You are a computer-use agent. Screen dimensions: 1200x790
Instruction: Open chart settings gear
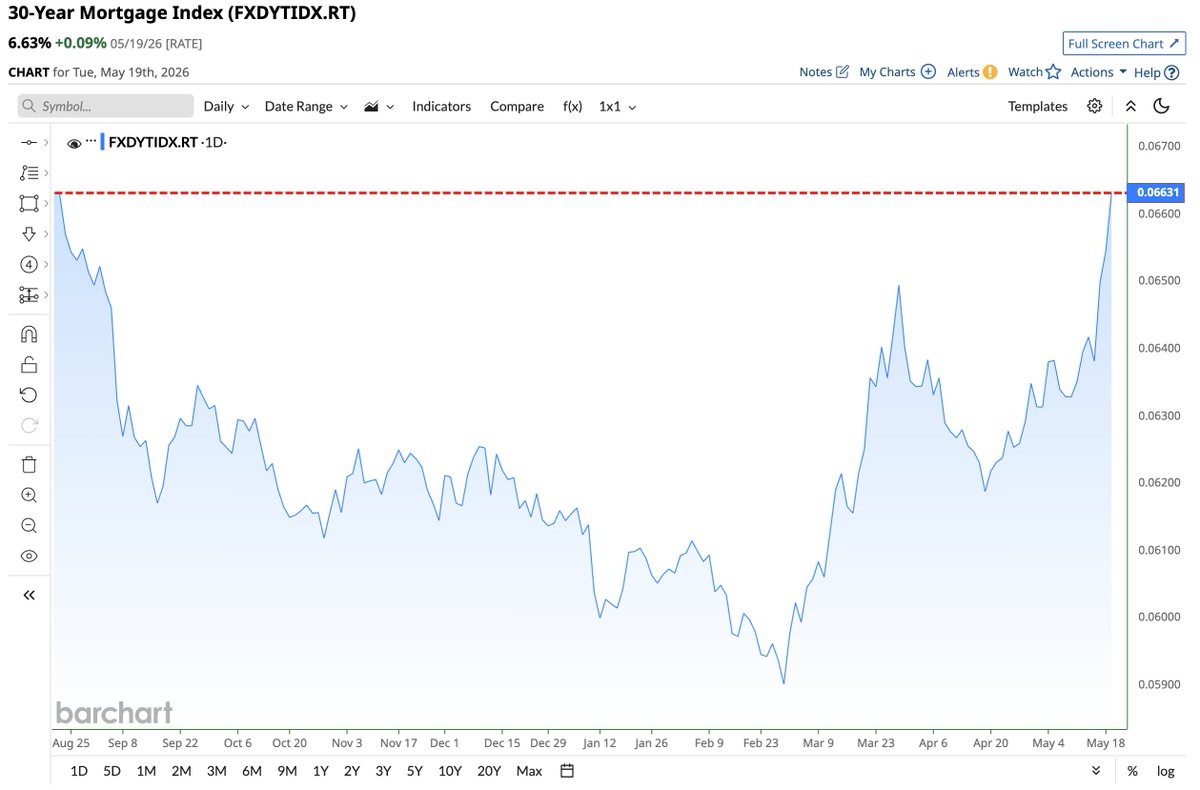tap(1095, 106)
